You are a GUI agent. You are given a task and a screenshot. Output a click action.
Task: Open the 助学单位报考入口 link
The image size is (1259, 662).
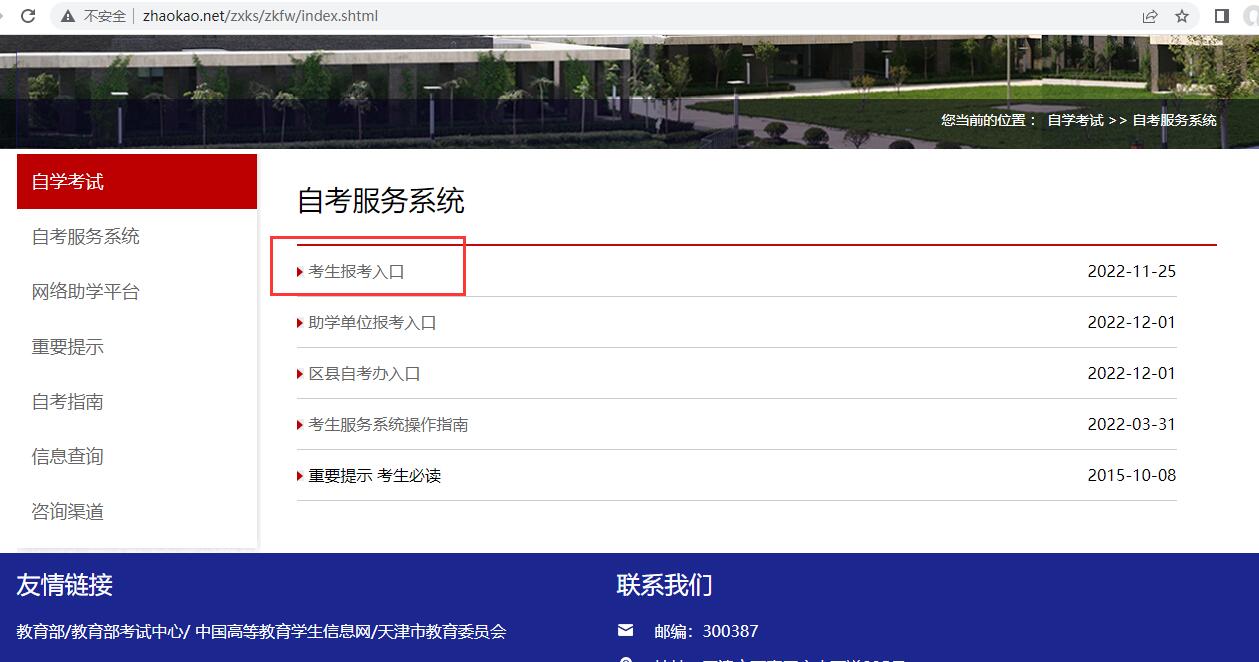[372, 323]
